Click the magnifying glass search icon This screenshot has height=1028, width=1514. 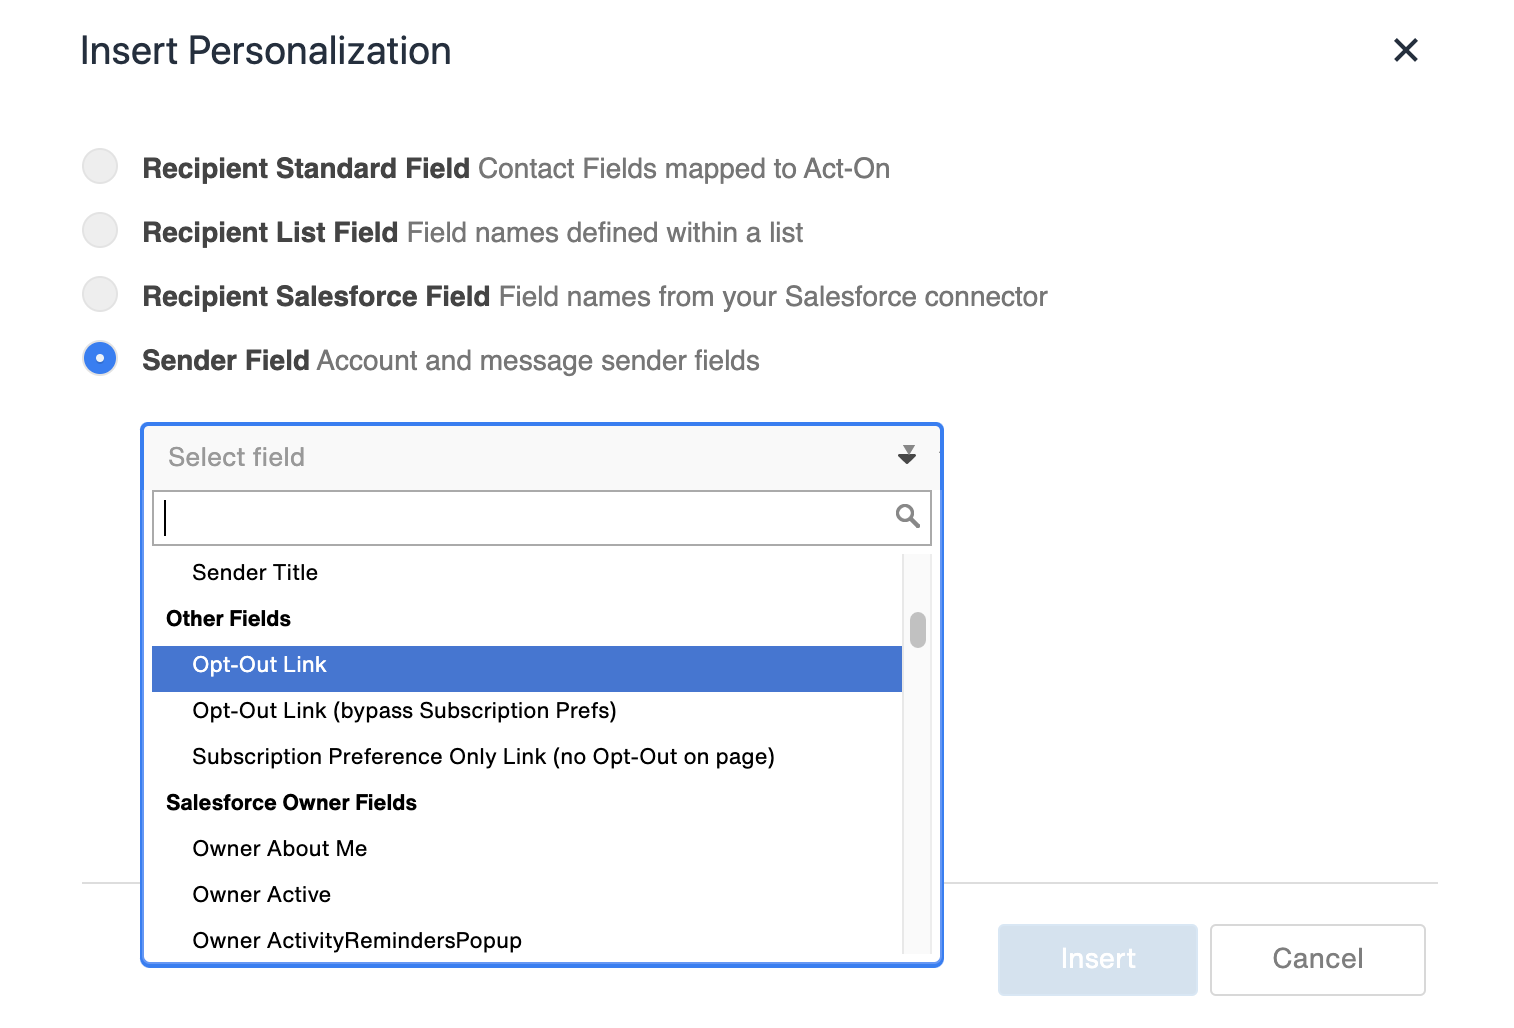click(x=908, y=517)
